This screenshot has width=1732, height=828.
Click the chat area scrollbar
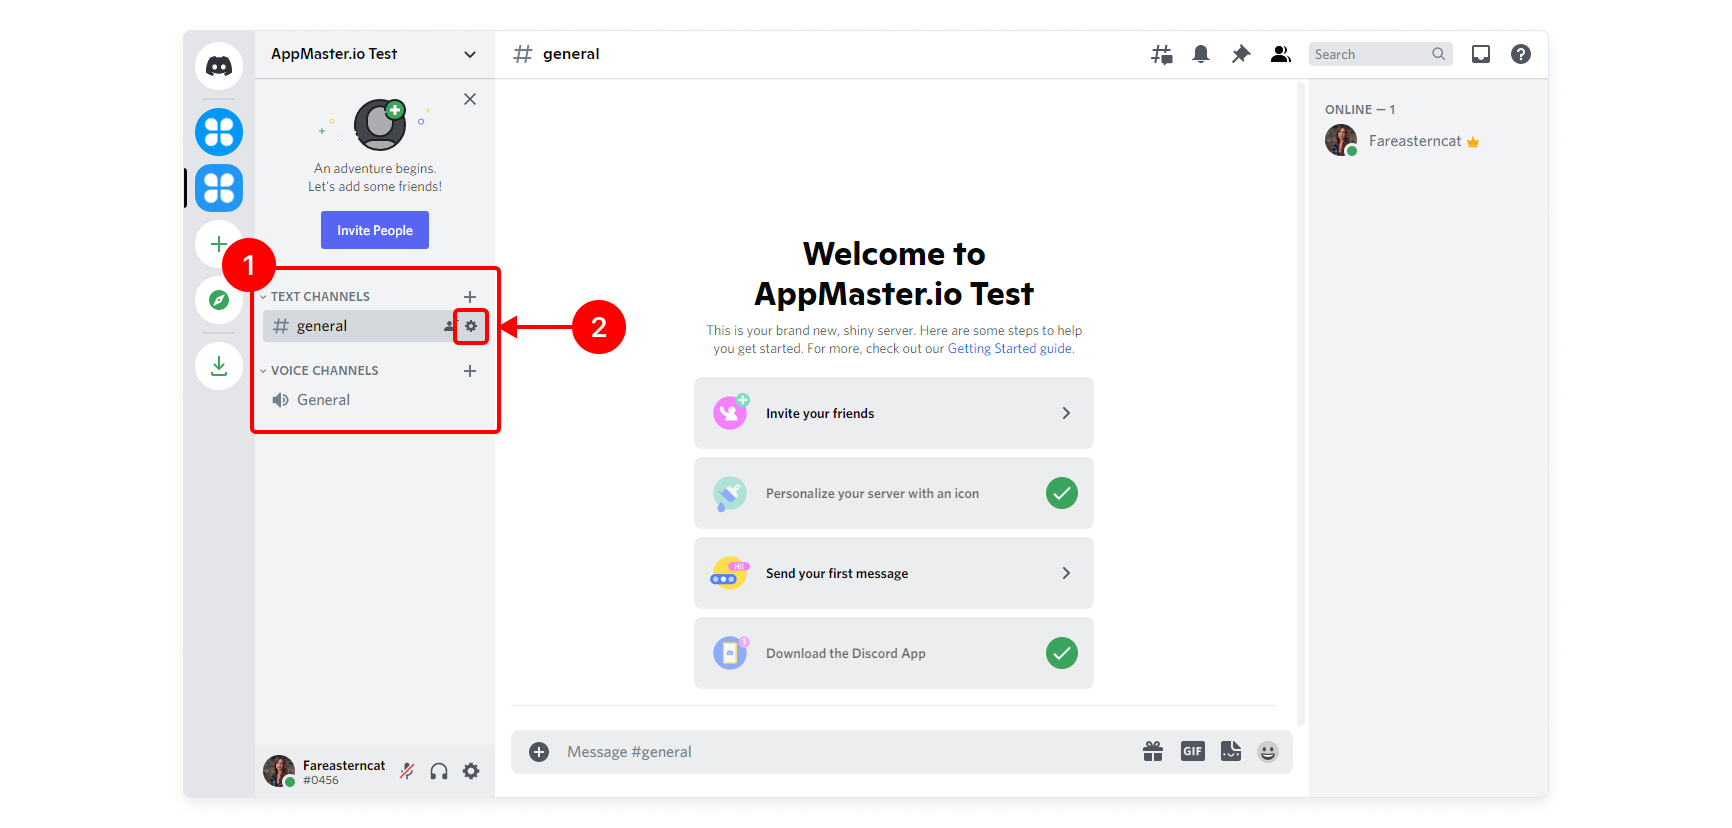tap(1301, 405)
